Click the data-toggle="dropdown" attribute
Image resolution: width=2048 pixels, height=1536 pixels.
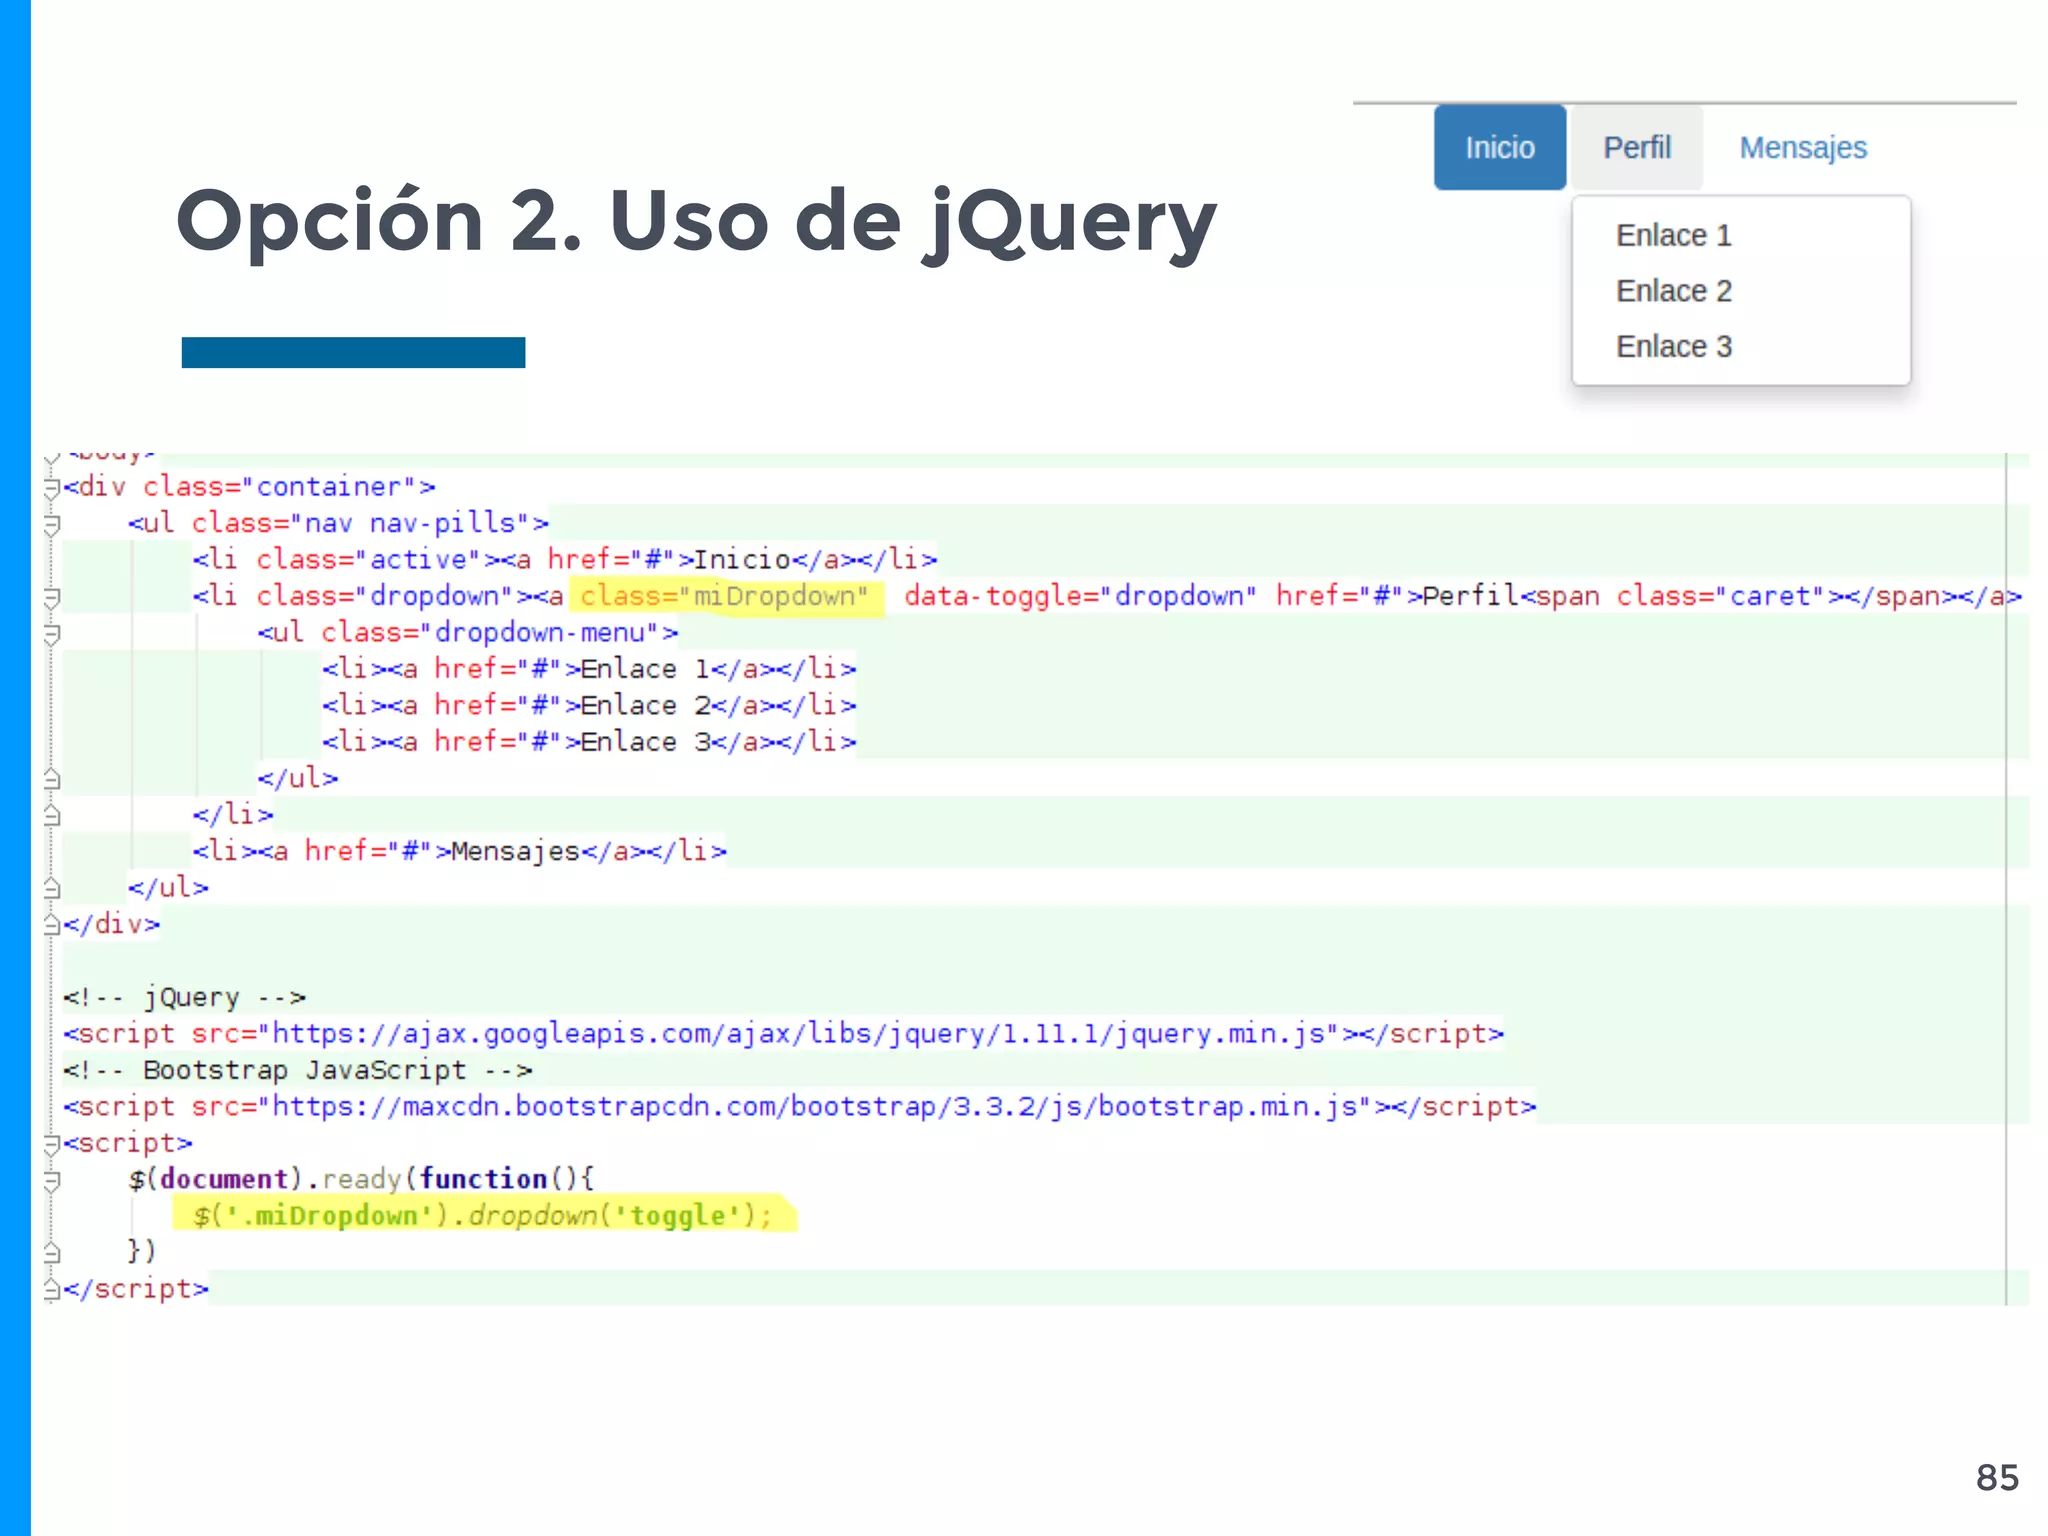click(1080, 596)
